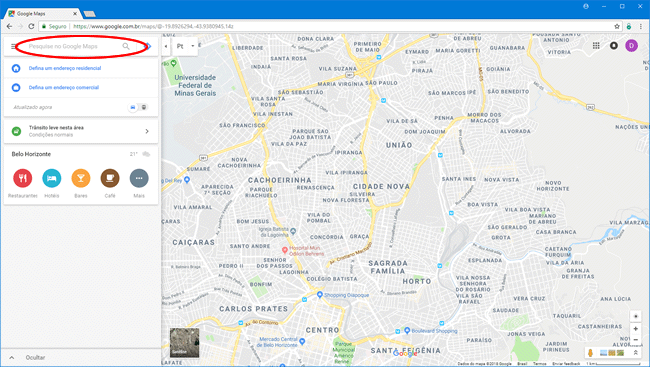Click the magnifying glass search icon
Image resolution: width=650 pixels, height=367 pixels.
click(126, 46)
